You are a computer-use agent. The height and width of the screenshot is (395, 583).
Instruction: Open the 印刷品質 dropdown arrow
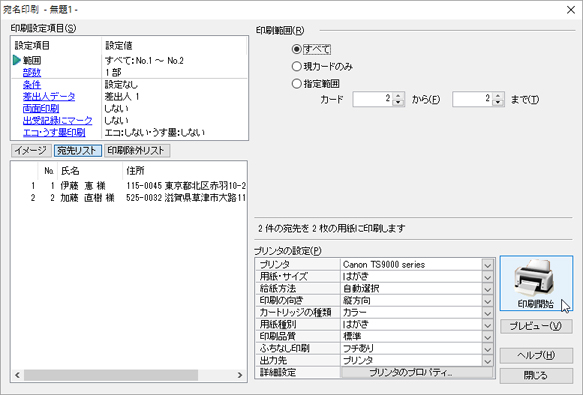487,337
